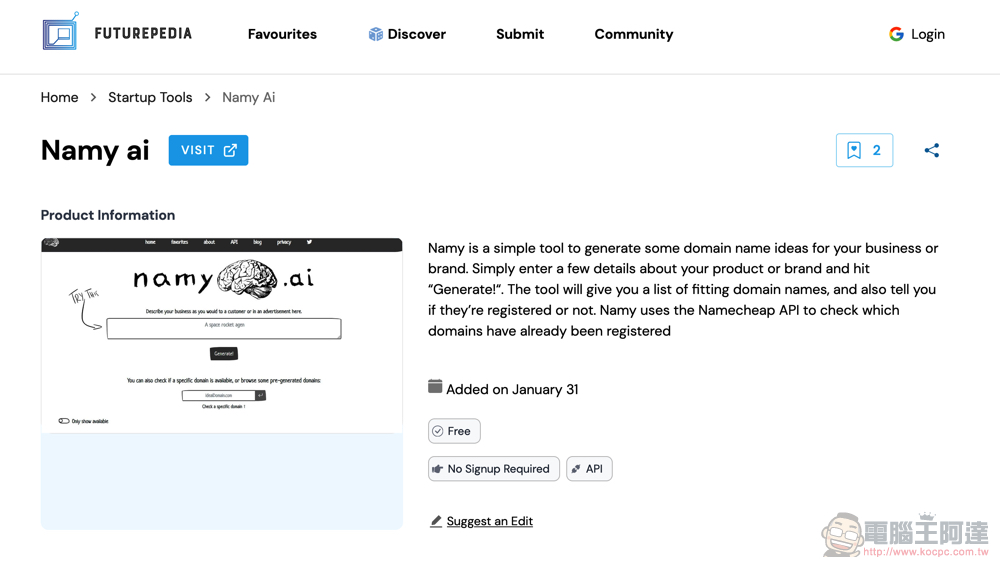The image size is (1000, 566).
Task: Click the FUTUREPEDIA wordmark text
Action: click(x=143, y=33)
